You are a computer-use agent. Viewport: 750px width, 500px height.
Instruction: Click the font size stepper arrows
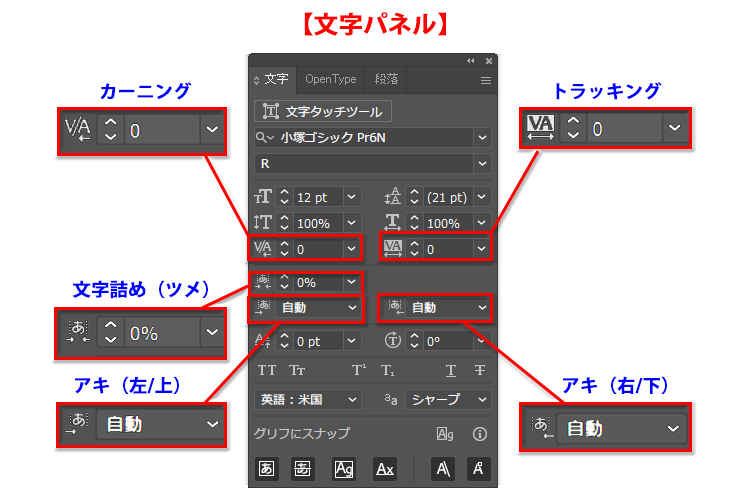pyautogui.click(x=285, y=197)
